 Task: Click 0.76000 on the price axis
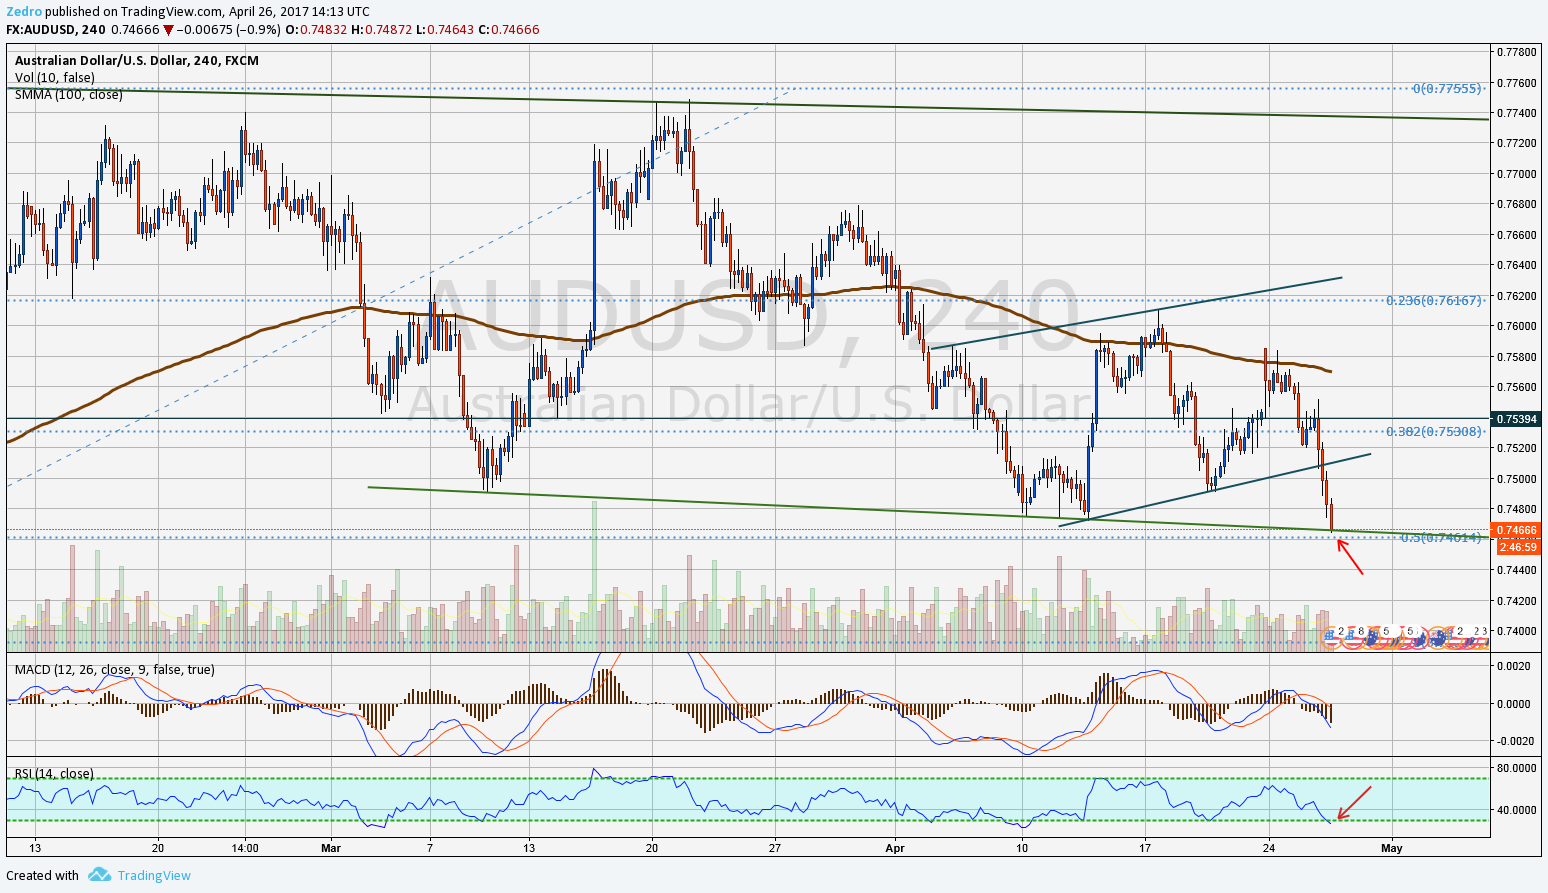pos(1516,326)
